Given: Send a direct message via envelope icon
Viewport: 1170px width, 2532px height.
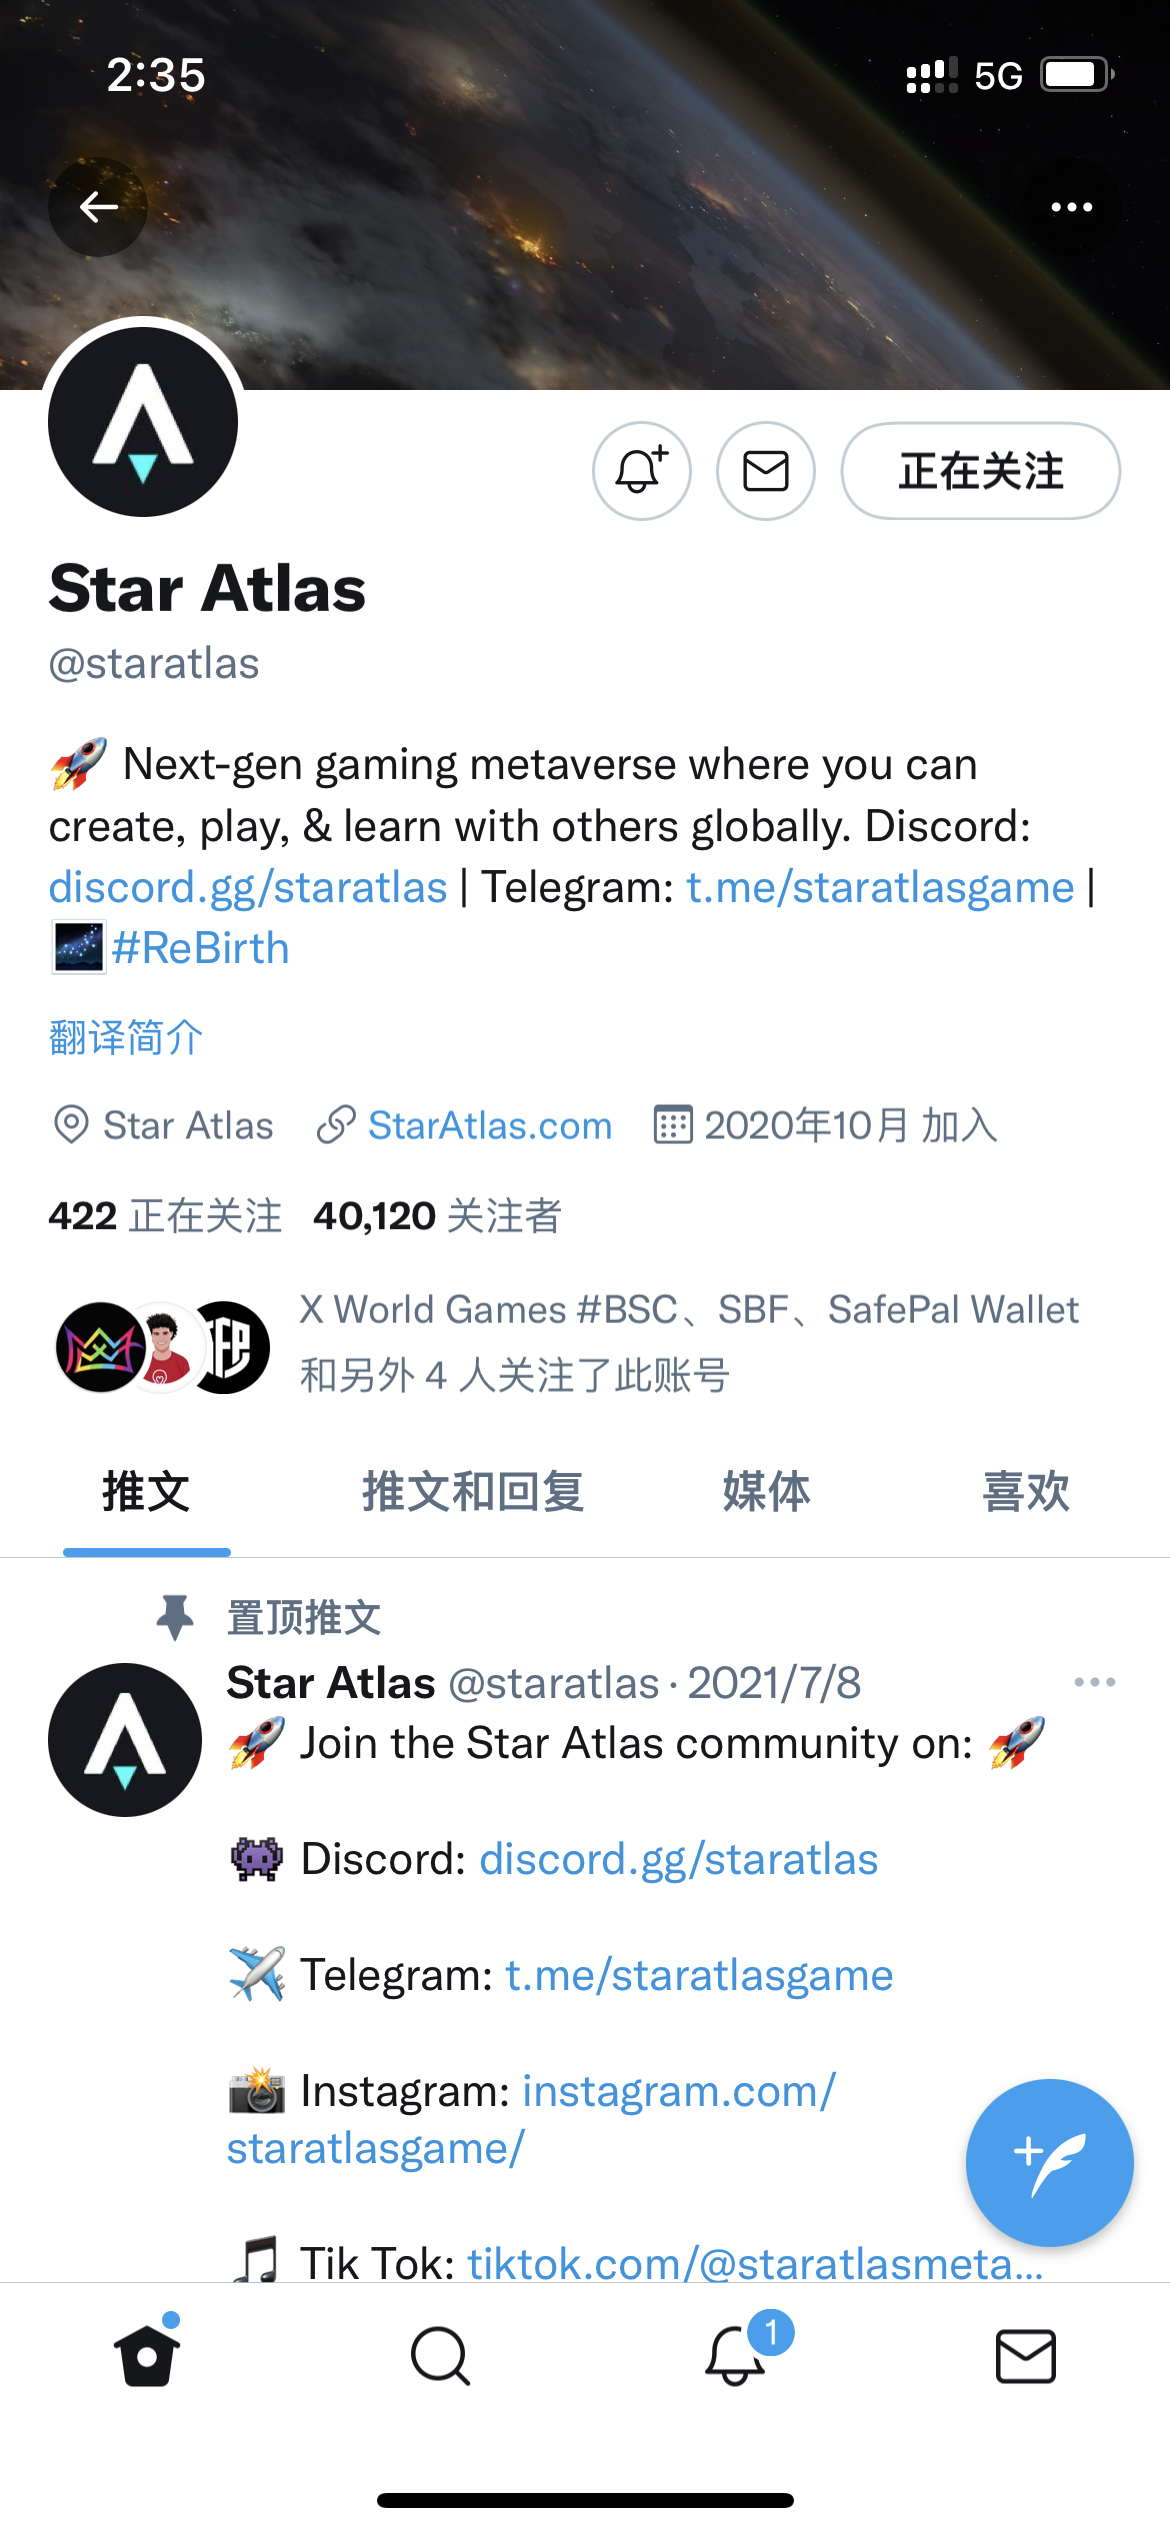Looking at the screenshot, I should coord(766,471).
